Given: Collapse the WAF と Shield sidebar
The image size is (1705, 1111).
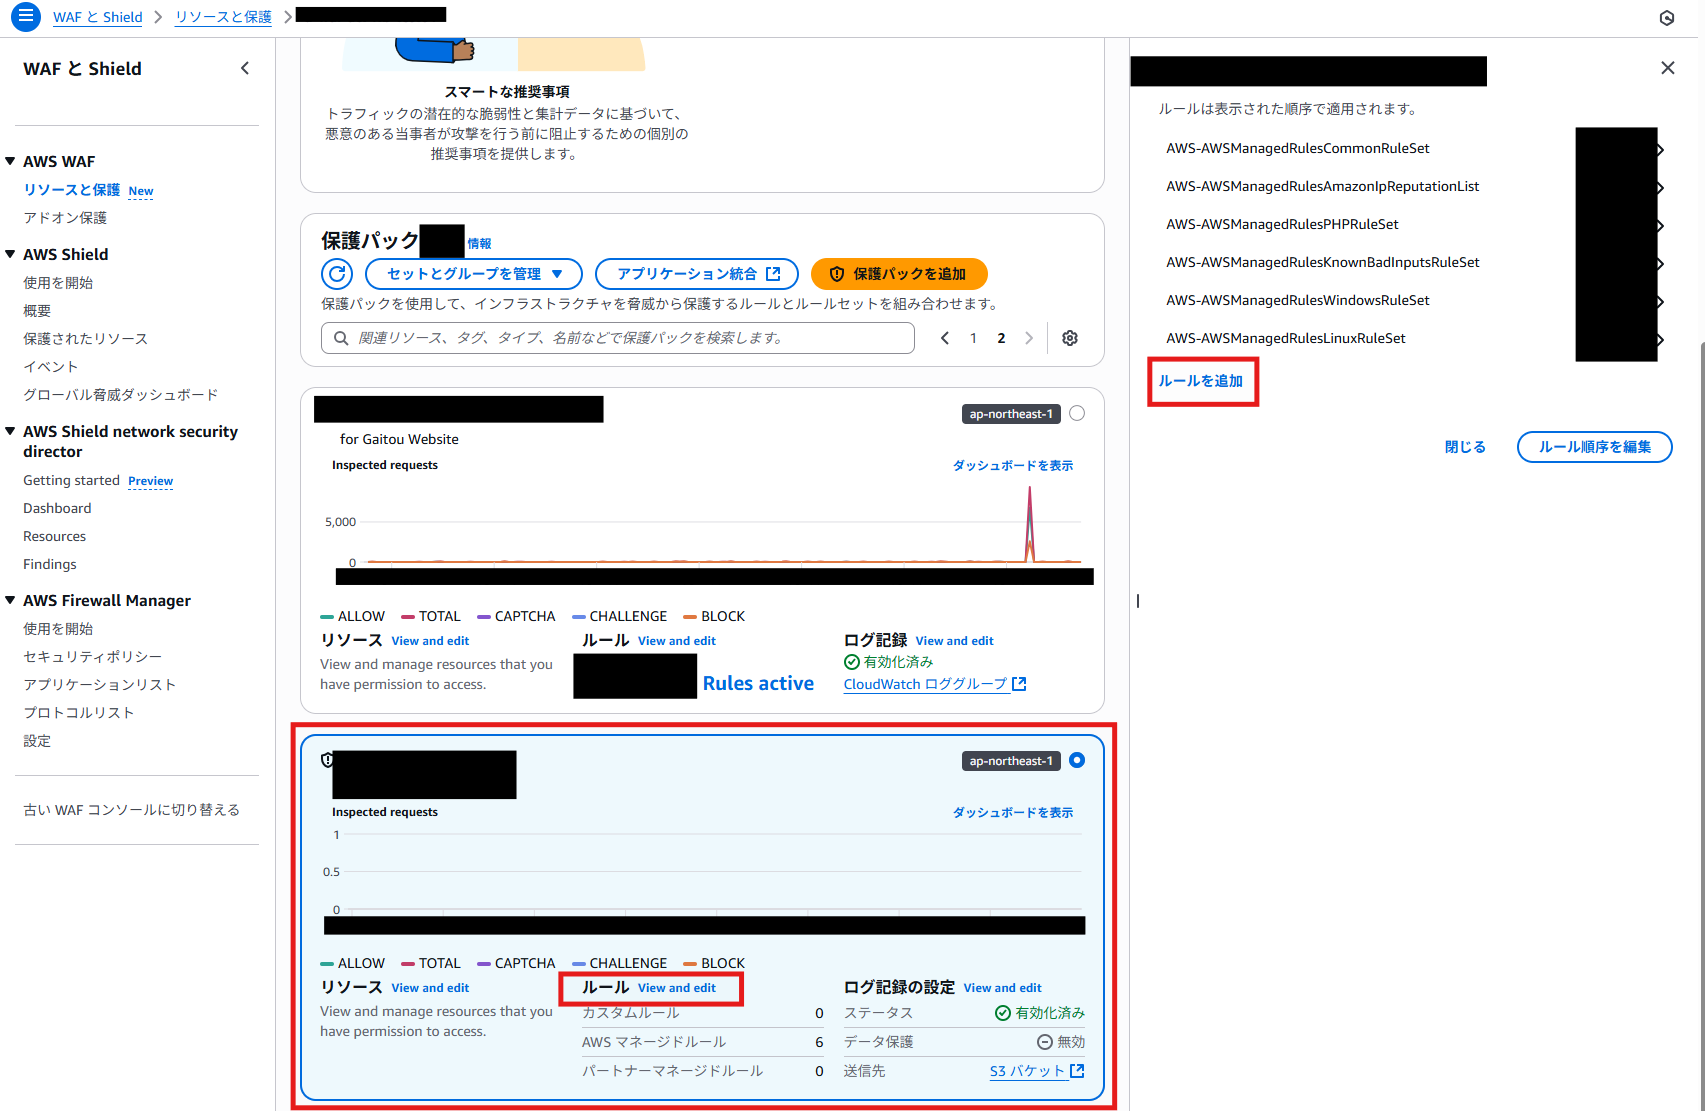Looking at the screenshot, I should click(x=245, y=68).
